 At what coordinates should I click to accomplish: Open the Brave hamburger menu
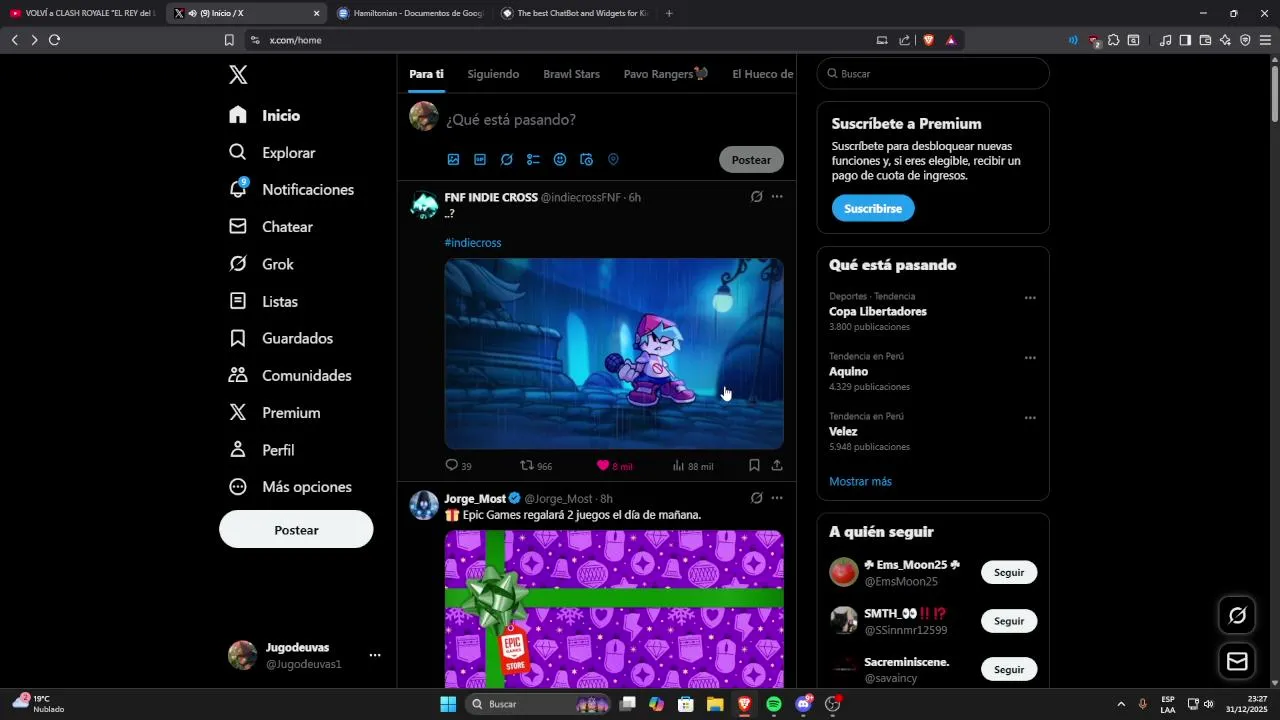[x=1265, y=40]
